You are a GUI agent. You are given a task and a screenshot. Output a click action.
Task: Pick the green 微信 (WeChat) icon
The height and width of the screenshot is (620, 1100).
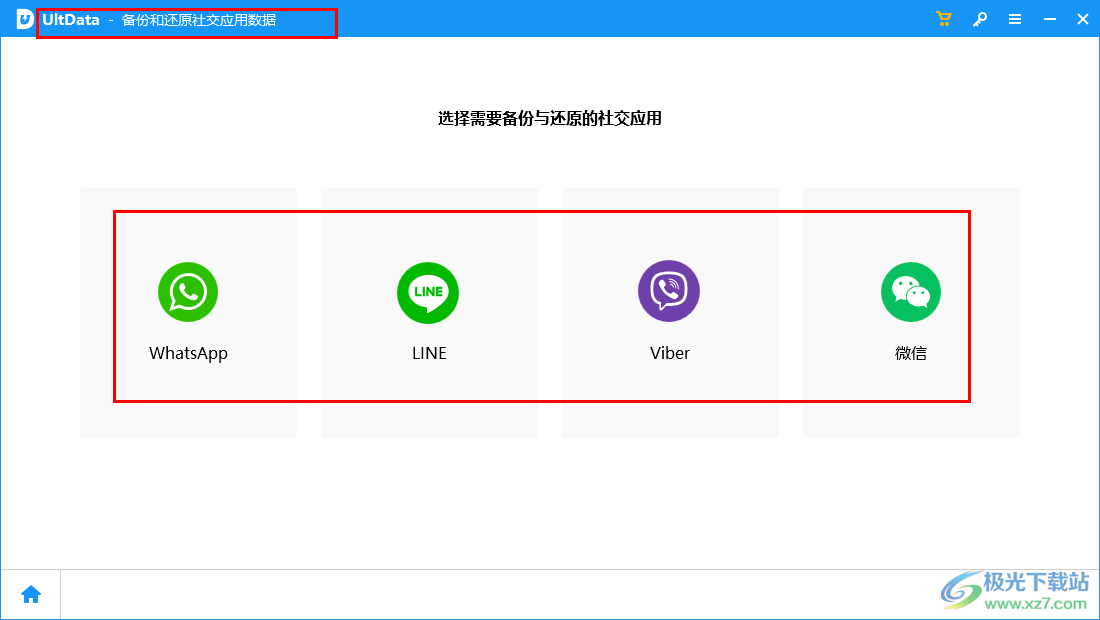click(x=911, y=292)
